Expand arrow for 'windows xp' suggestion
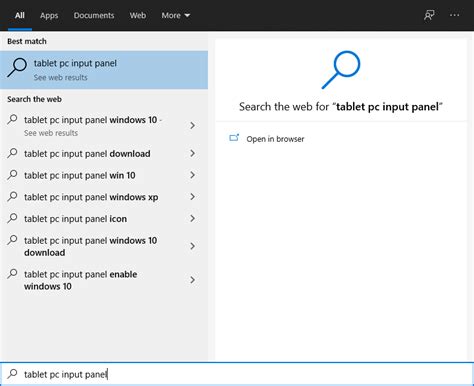 point(192,197)
